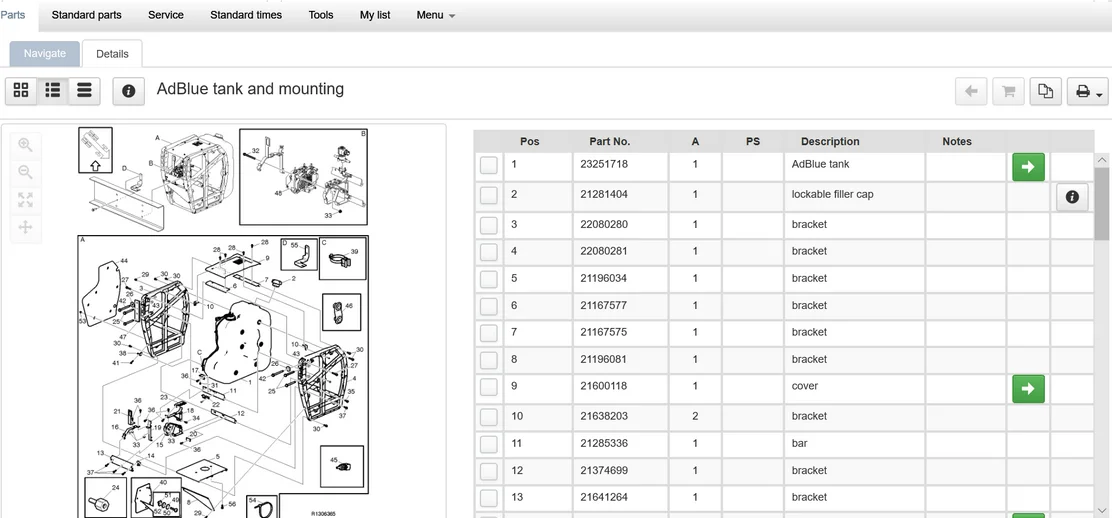
Task: Zoom out of the parts diagram
Action: 26,172
